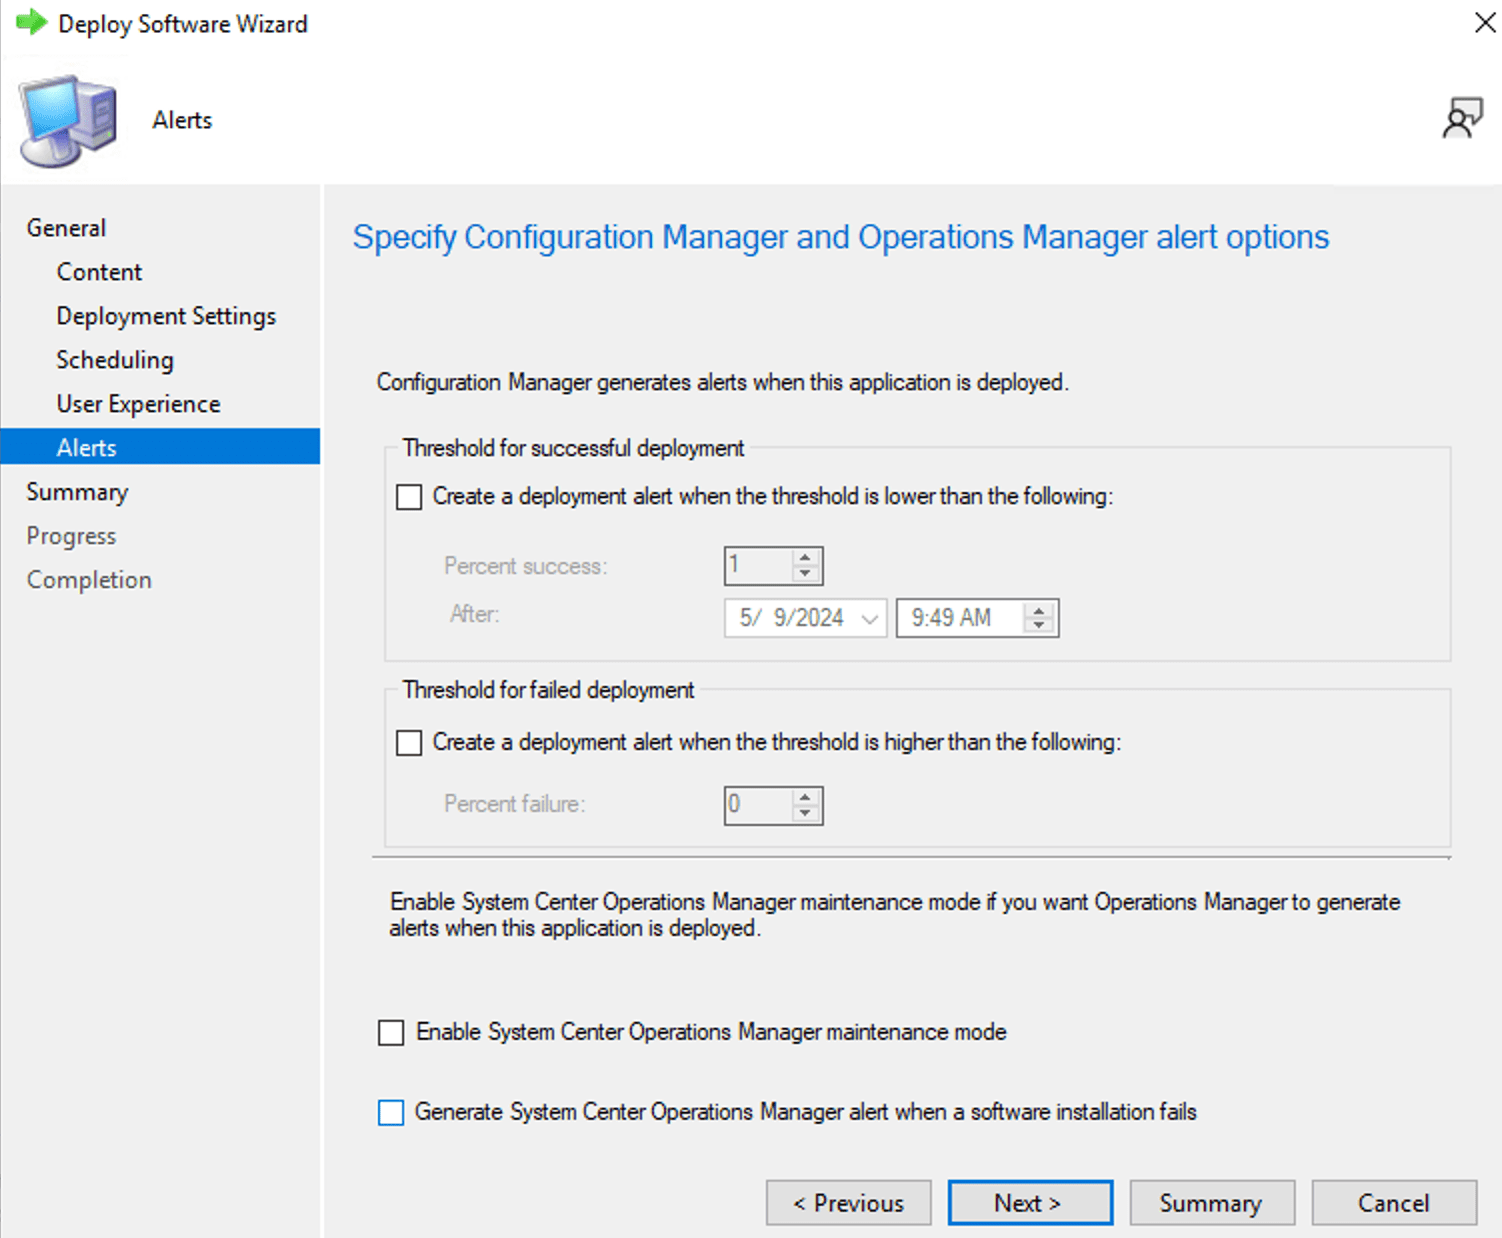Click the down arrow on Percent failure stepper

[806, 813]
